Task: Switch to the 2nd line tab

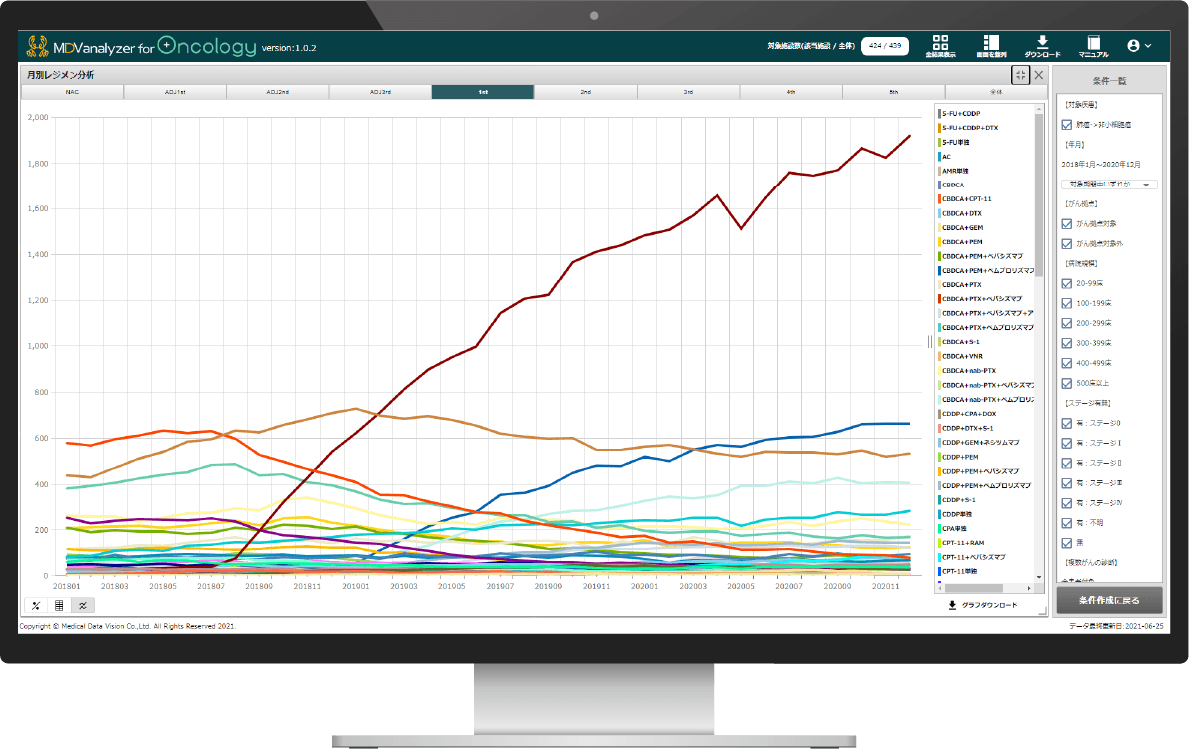Action: click(x=585, y=92)
